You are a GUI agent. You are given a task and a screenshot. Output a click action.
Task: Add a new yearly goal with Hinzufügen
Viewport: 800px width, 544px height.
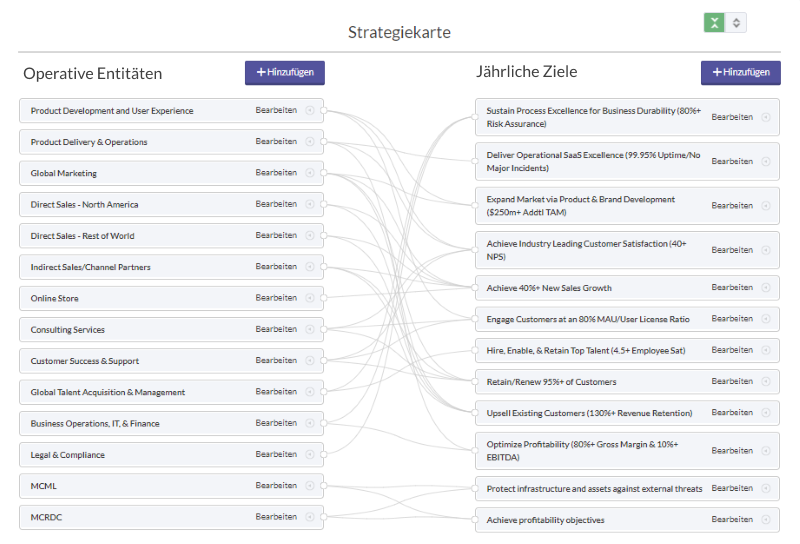pos(740,72)
